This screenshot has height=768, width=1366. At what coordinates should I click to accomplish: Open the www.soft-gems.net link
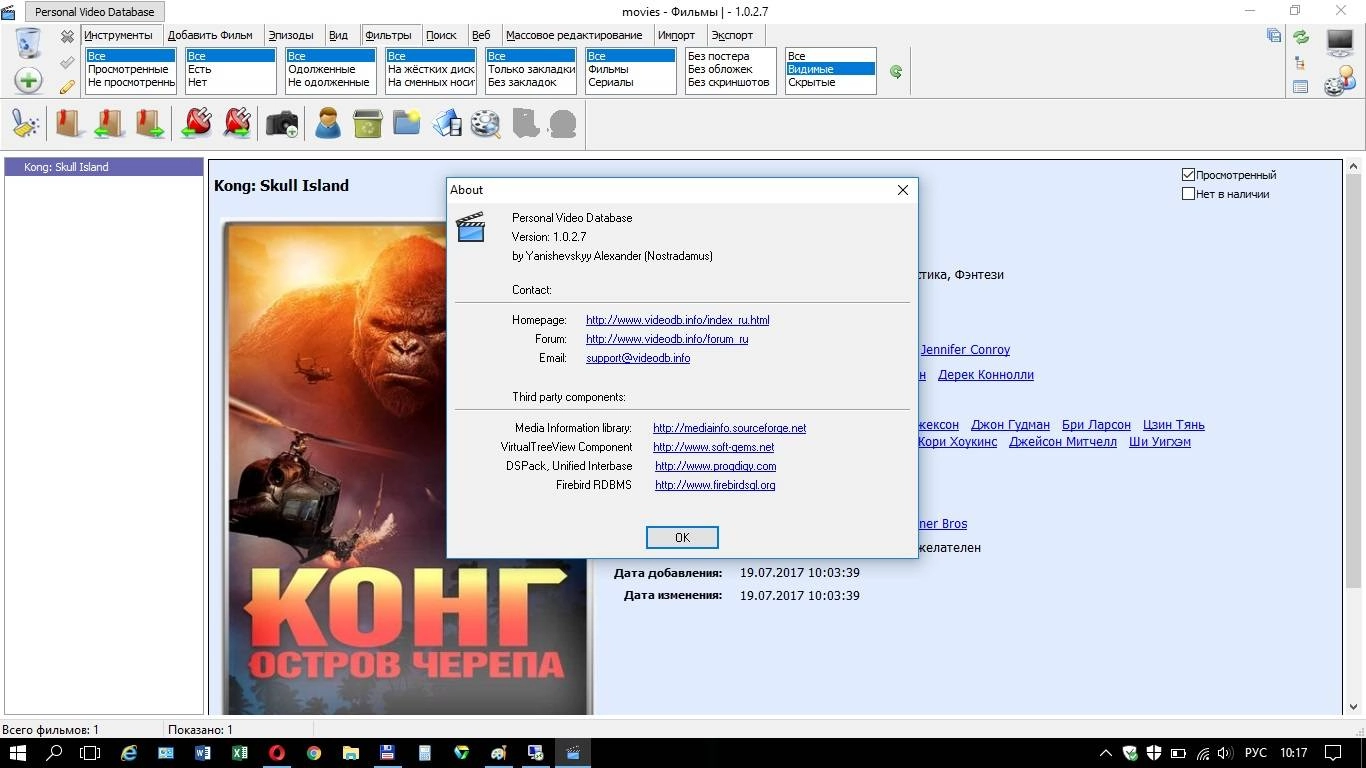point(714,447)
